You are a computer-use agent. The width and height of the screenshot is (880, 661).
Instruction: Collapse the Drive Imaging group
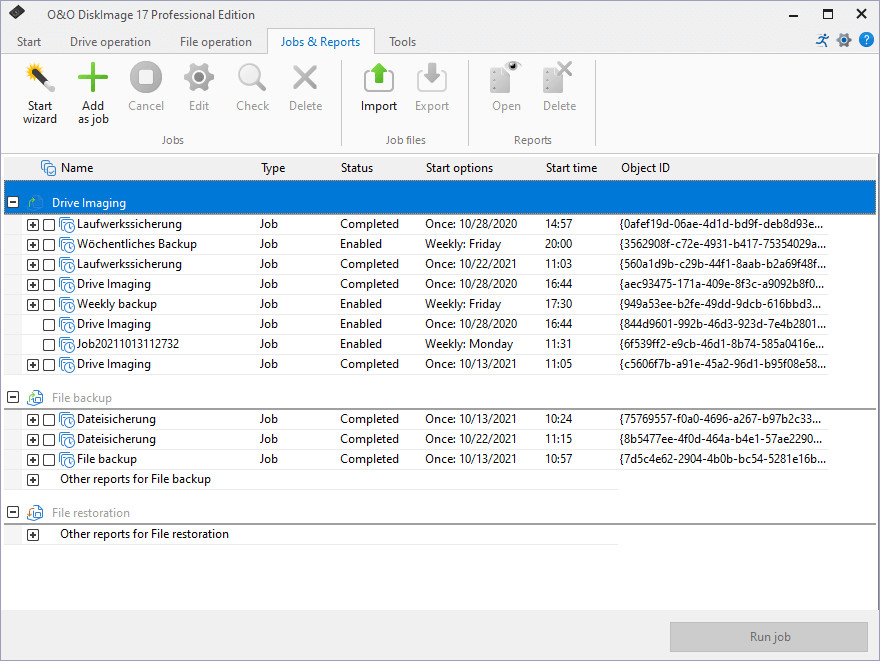pyautogui.click(x=13, y=203)
